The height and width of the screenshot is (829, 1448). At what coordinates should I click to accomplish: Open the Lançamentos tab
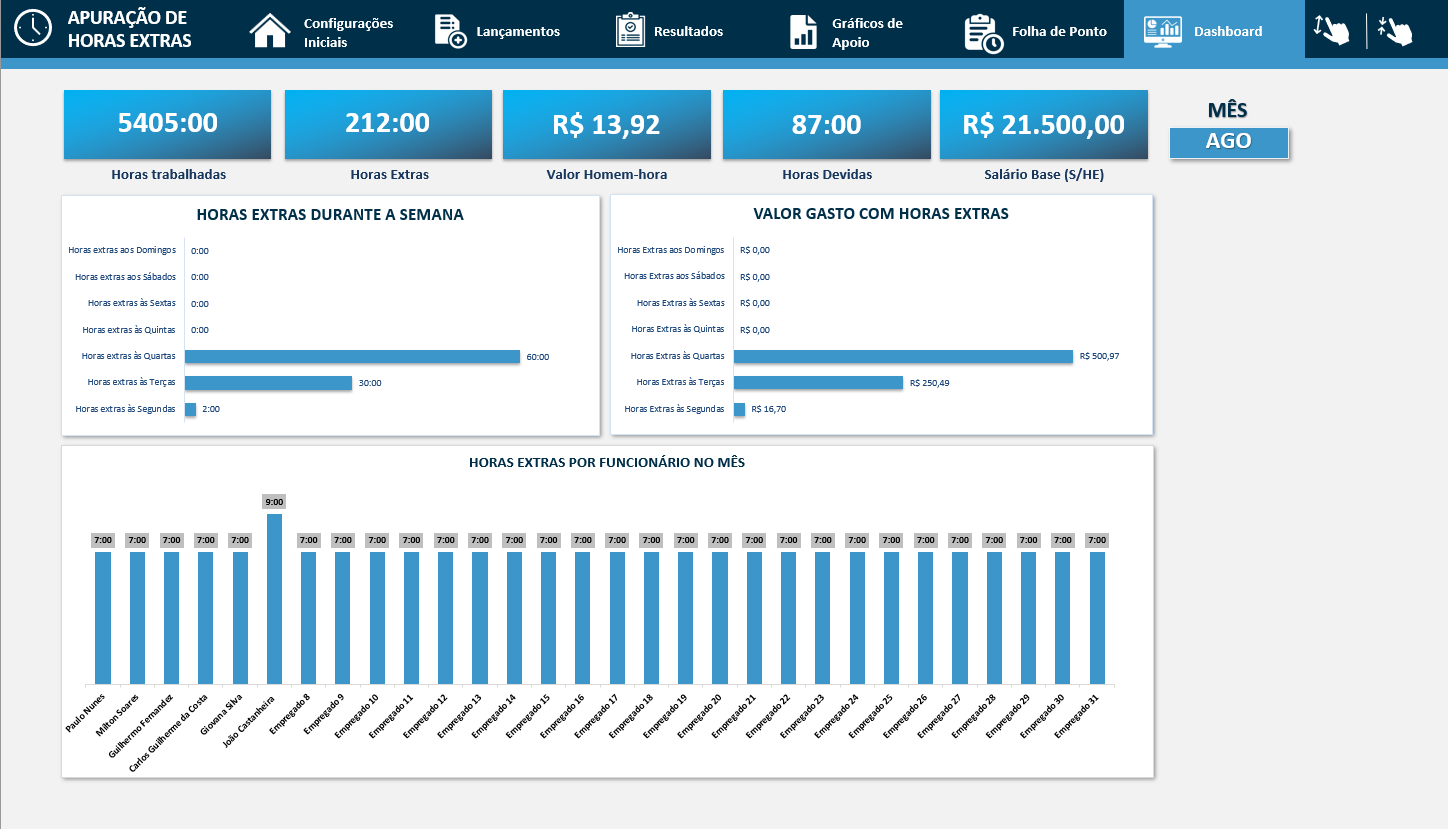[518, 31]
